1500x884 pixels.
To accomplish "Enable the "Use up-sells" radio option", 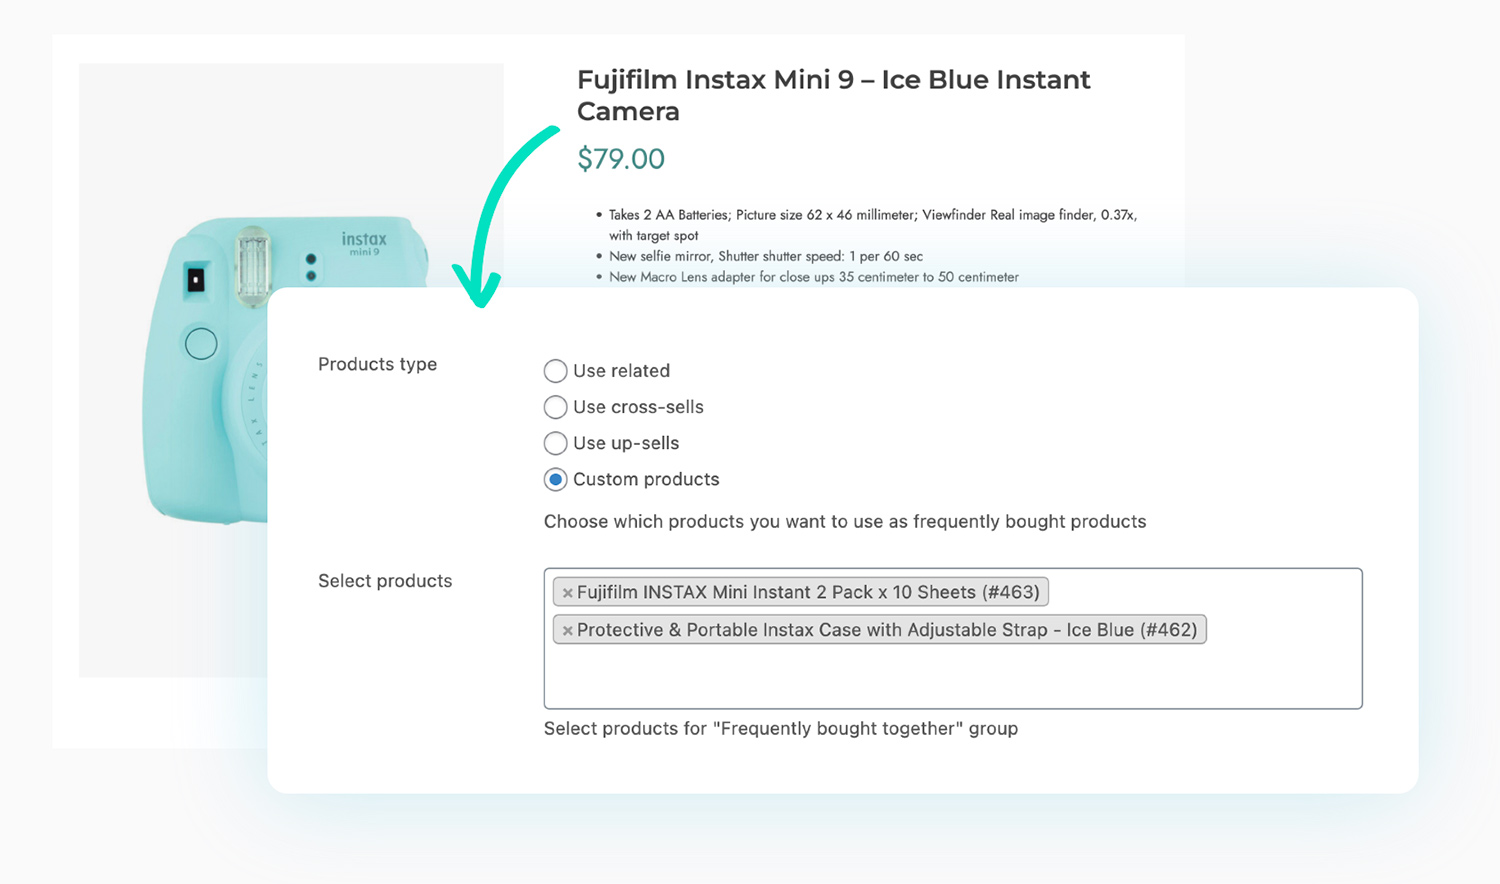I will [x=555, y=443].
